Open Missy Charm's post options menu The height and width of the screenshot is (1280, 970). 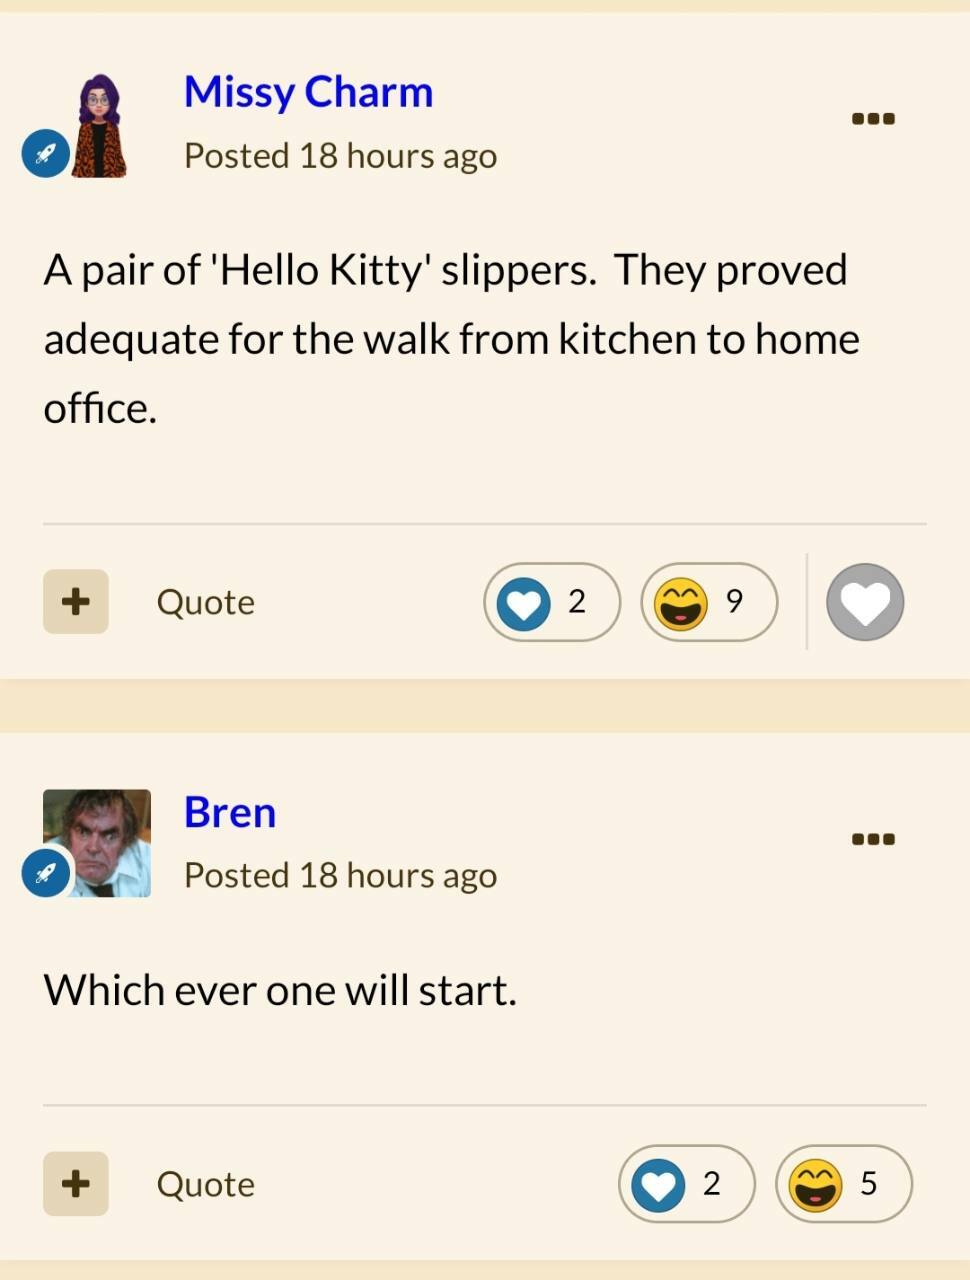(x=873, y=119)
